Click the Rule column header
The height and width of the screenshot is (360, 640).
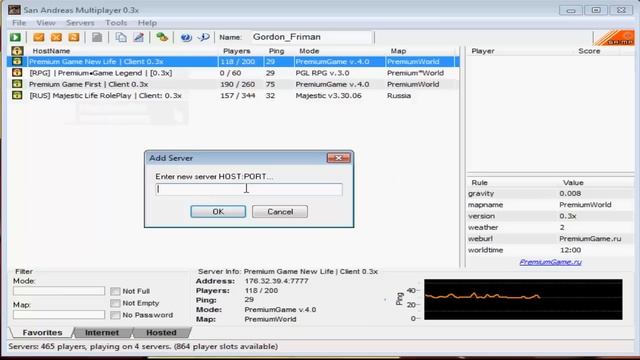coord(480,182)
